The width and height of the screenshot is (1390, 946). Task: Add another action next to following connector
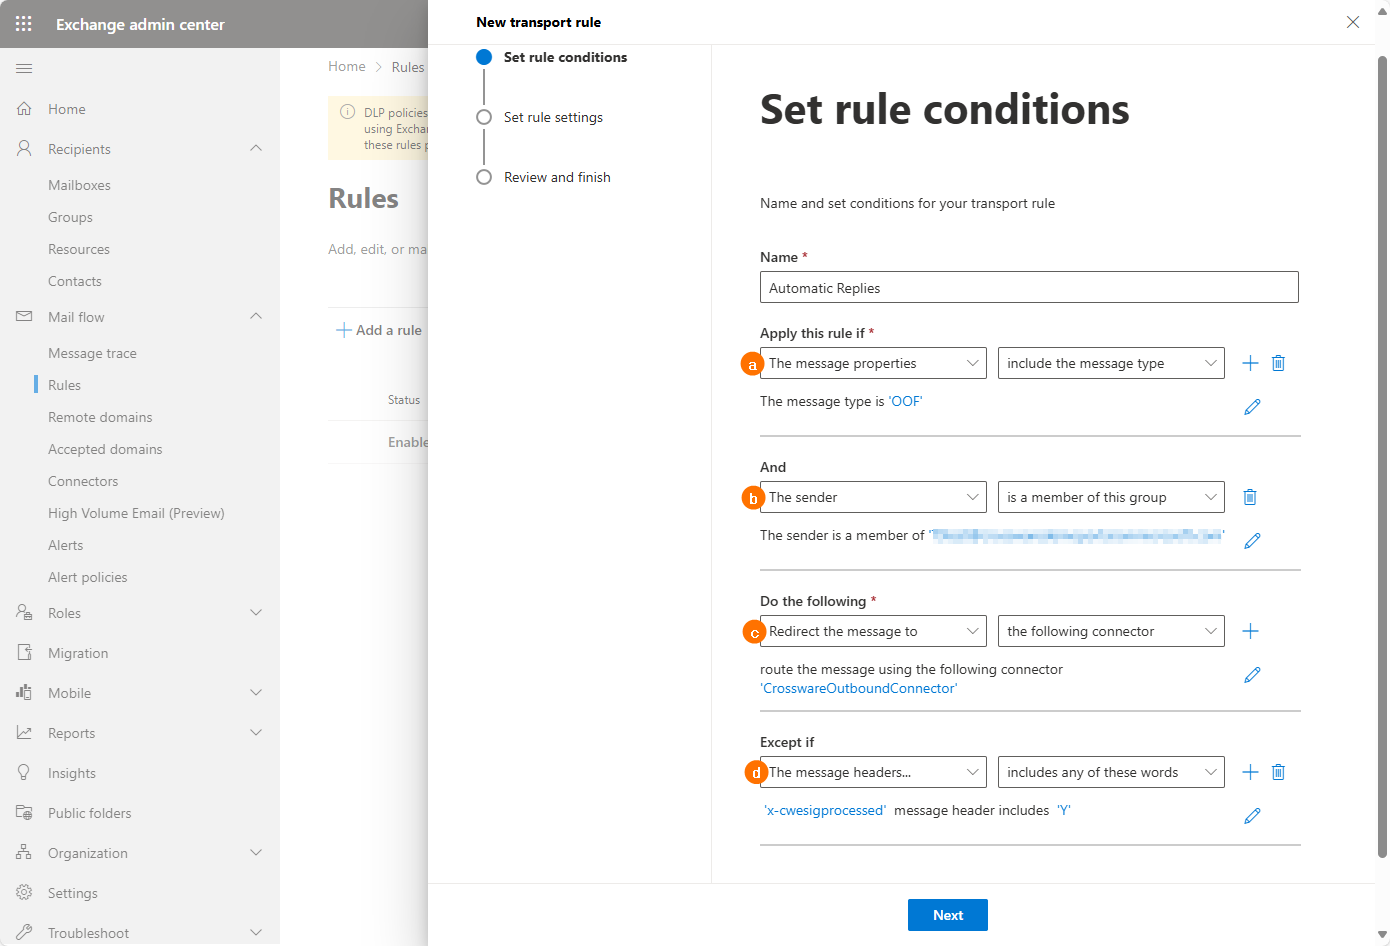(x=1250, y=631)
